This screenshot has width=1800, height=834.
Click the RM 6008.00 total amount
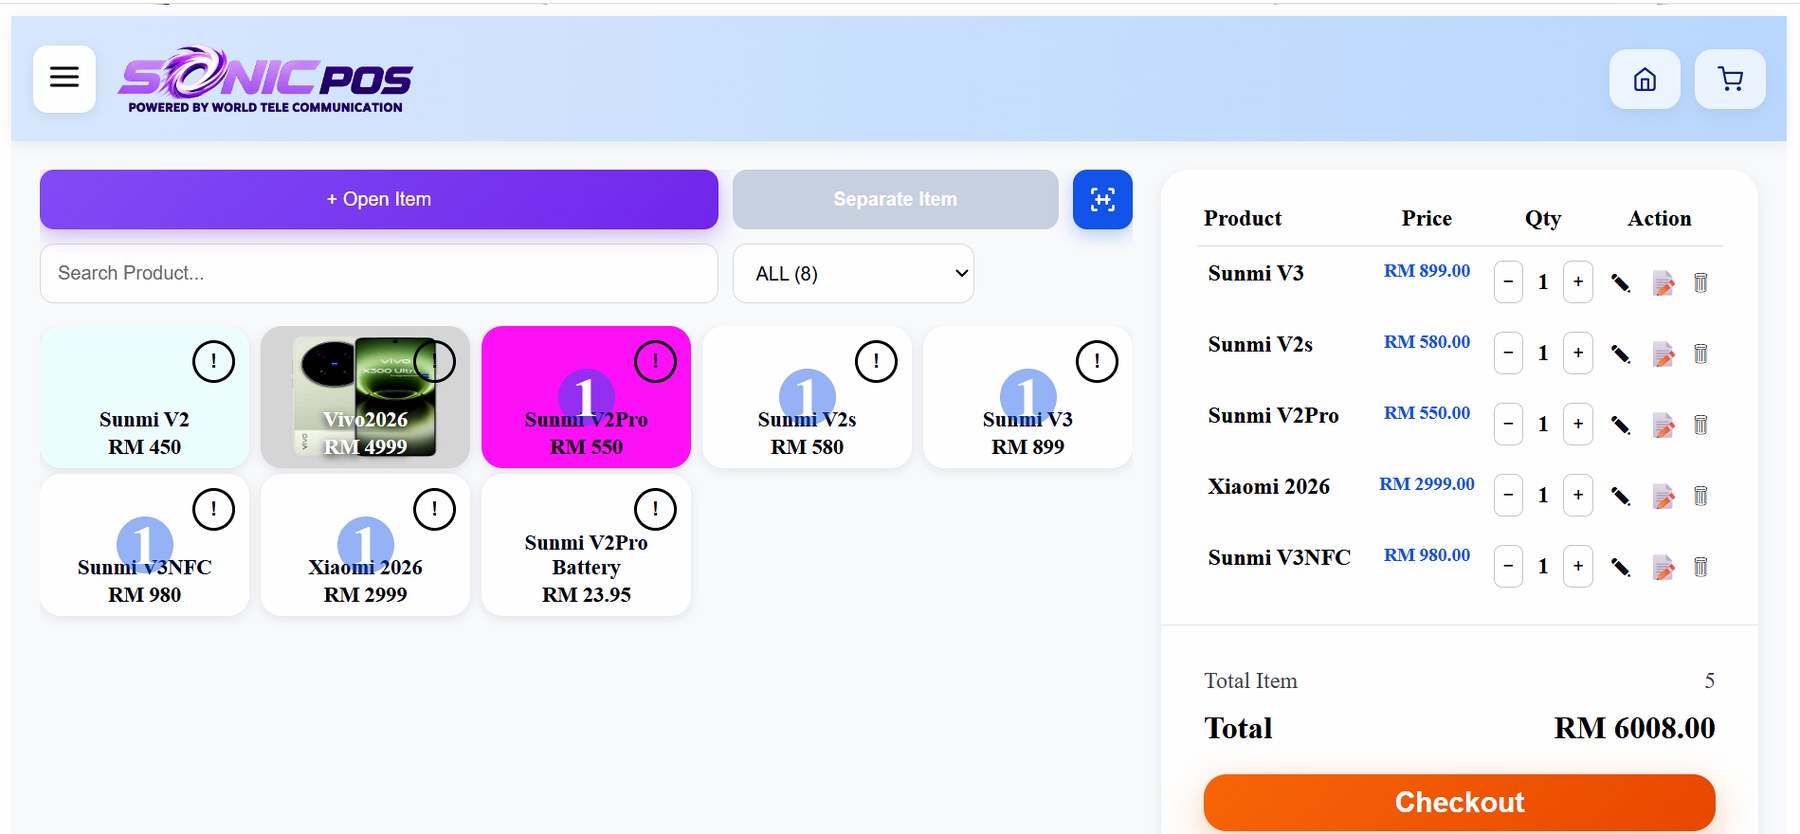(x=1634, y=728)
